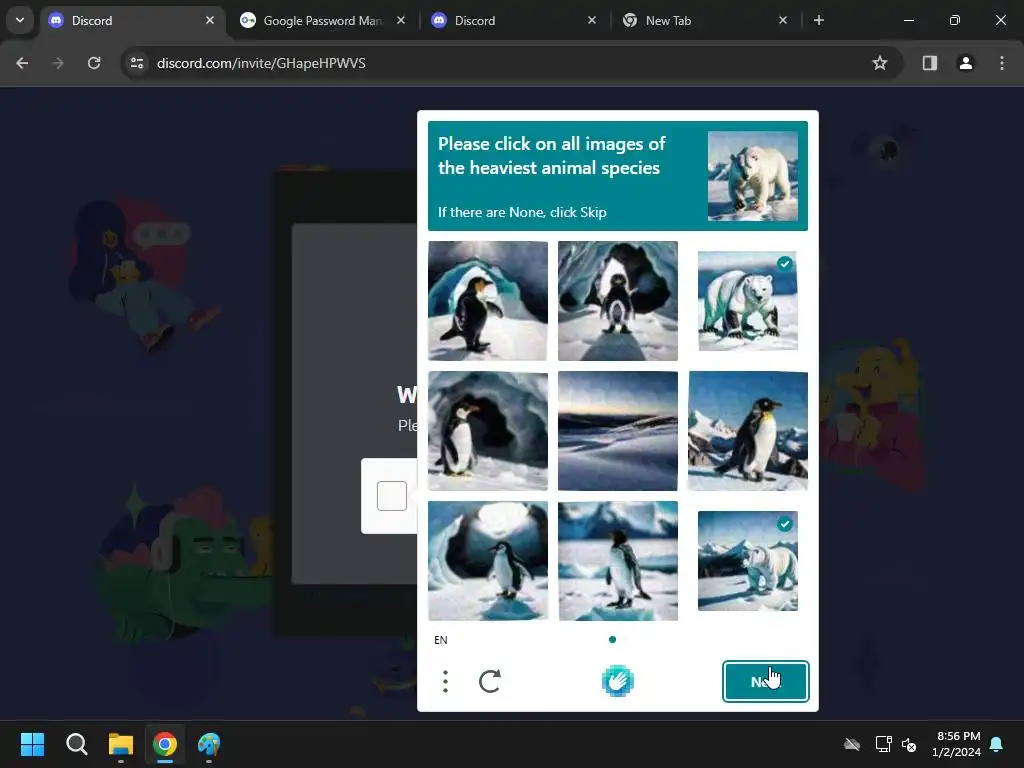
Task: Switch to the Google Password Manager tab
Action: pos(322,21)
